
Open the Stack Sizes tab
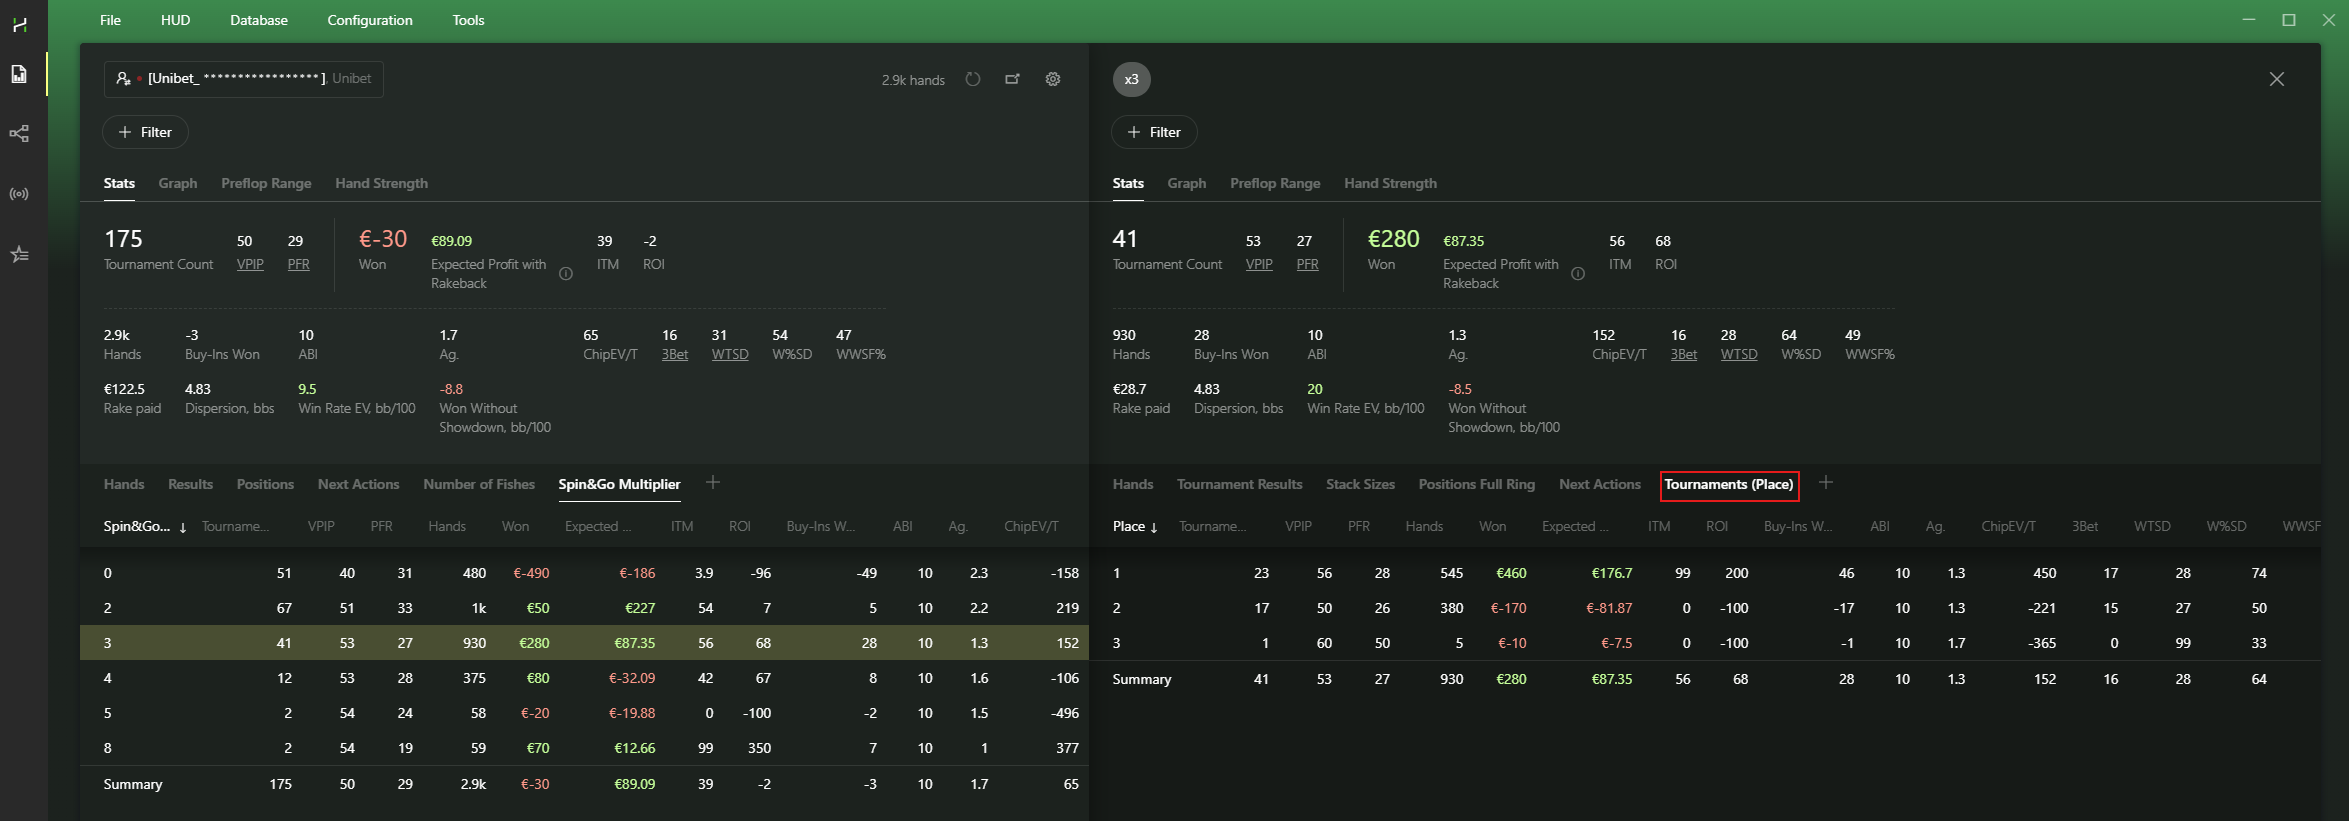[x=1360, y=484]
